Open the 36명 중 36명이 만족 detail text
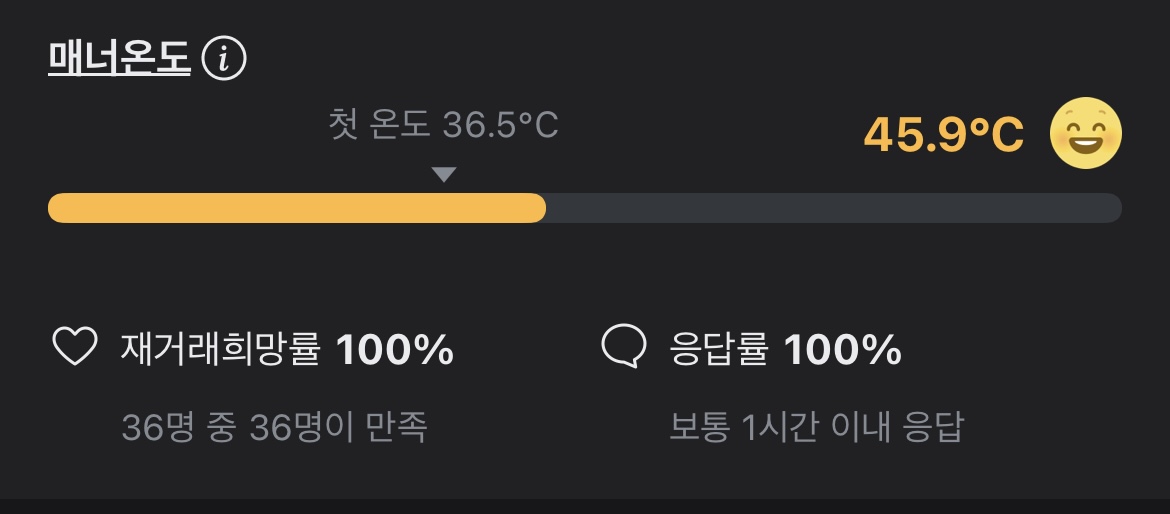 [274, 428]
